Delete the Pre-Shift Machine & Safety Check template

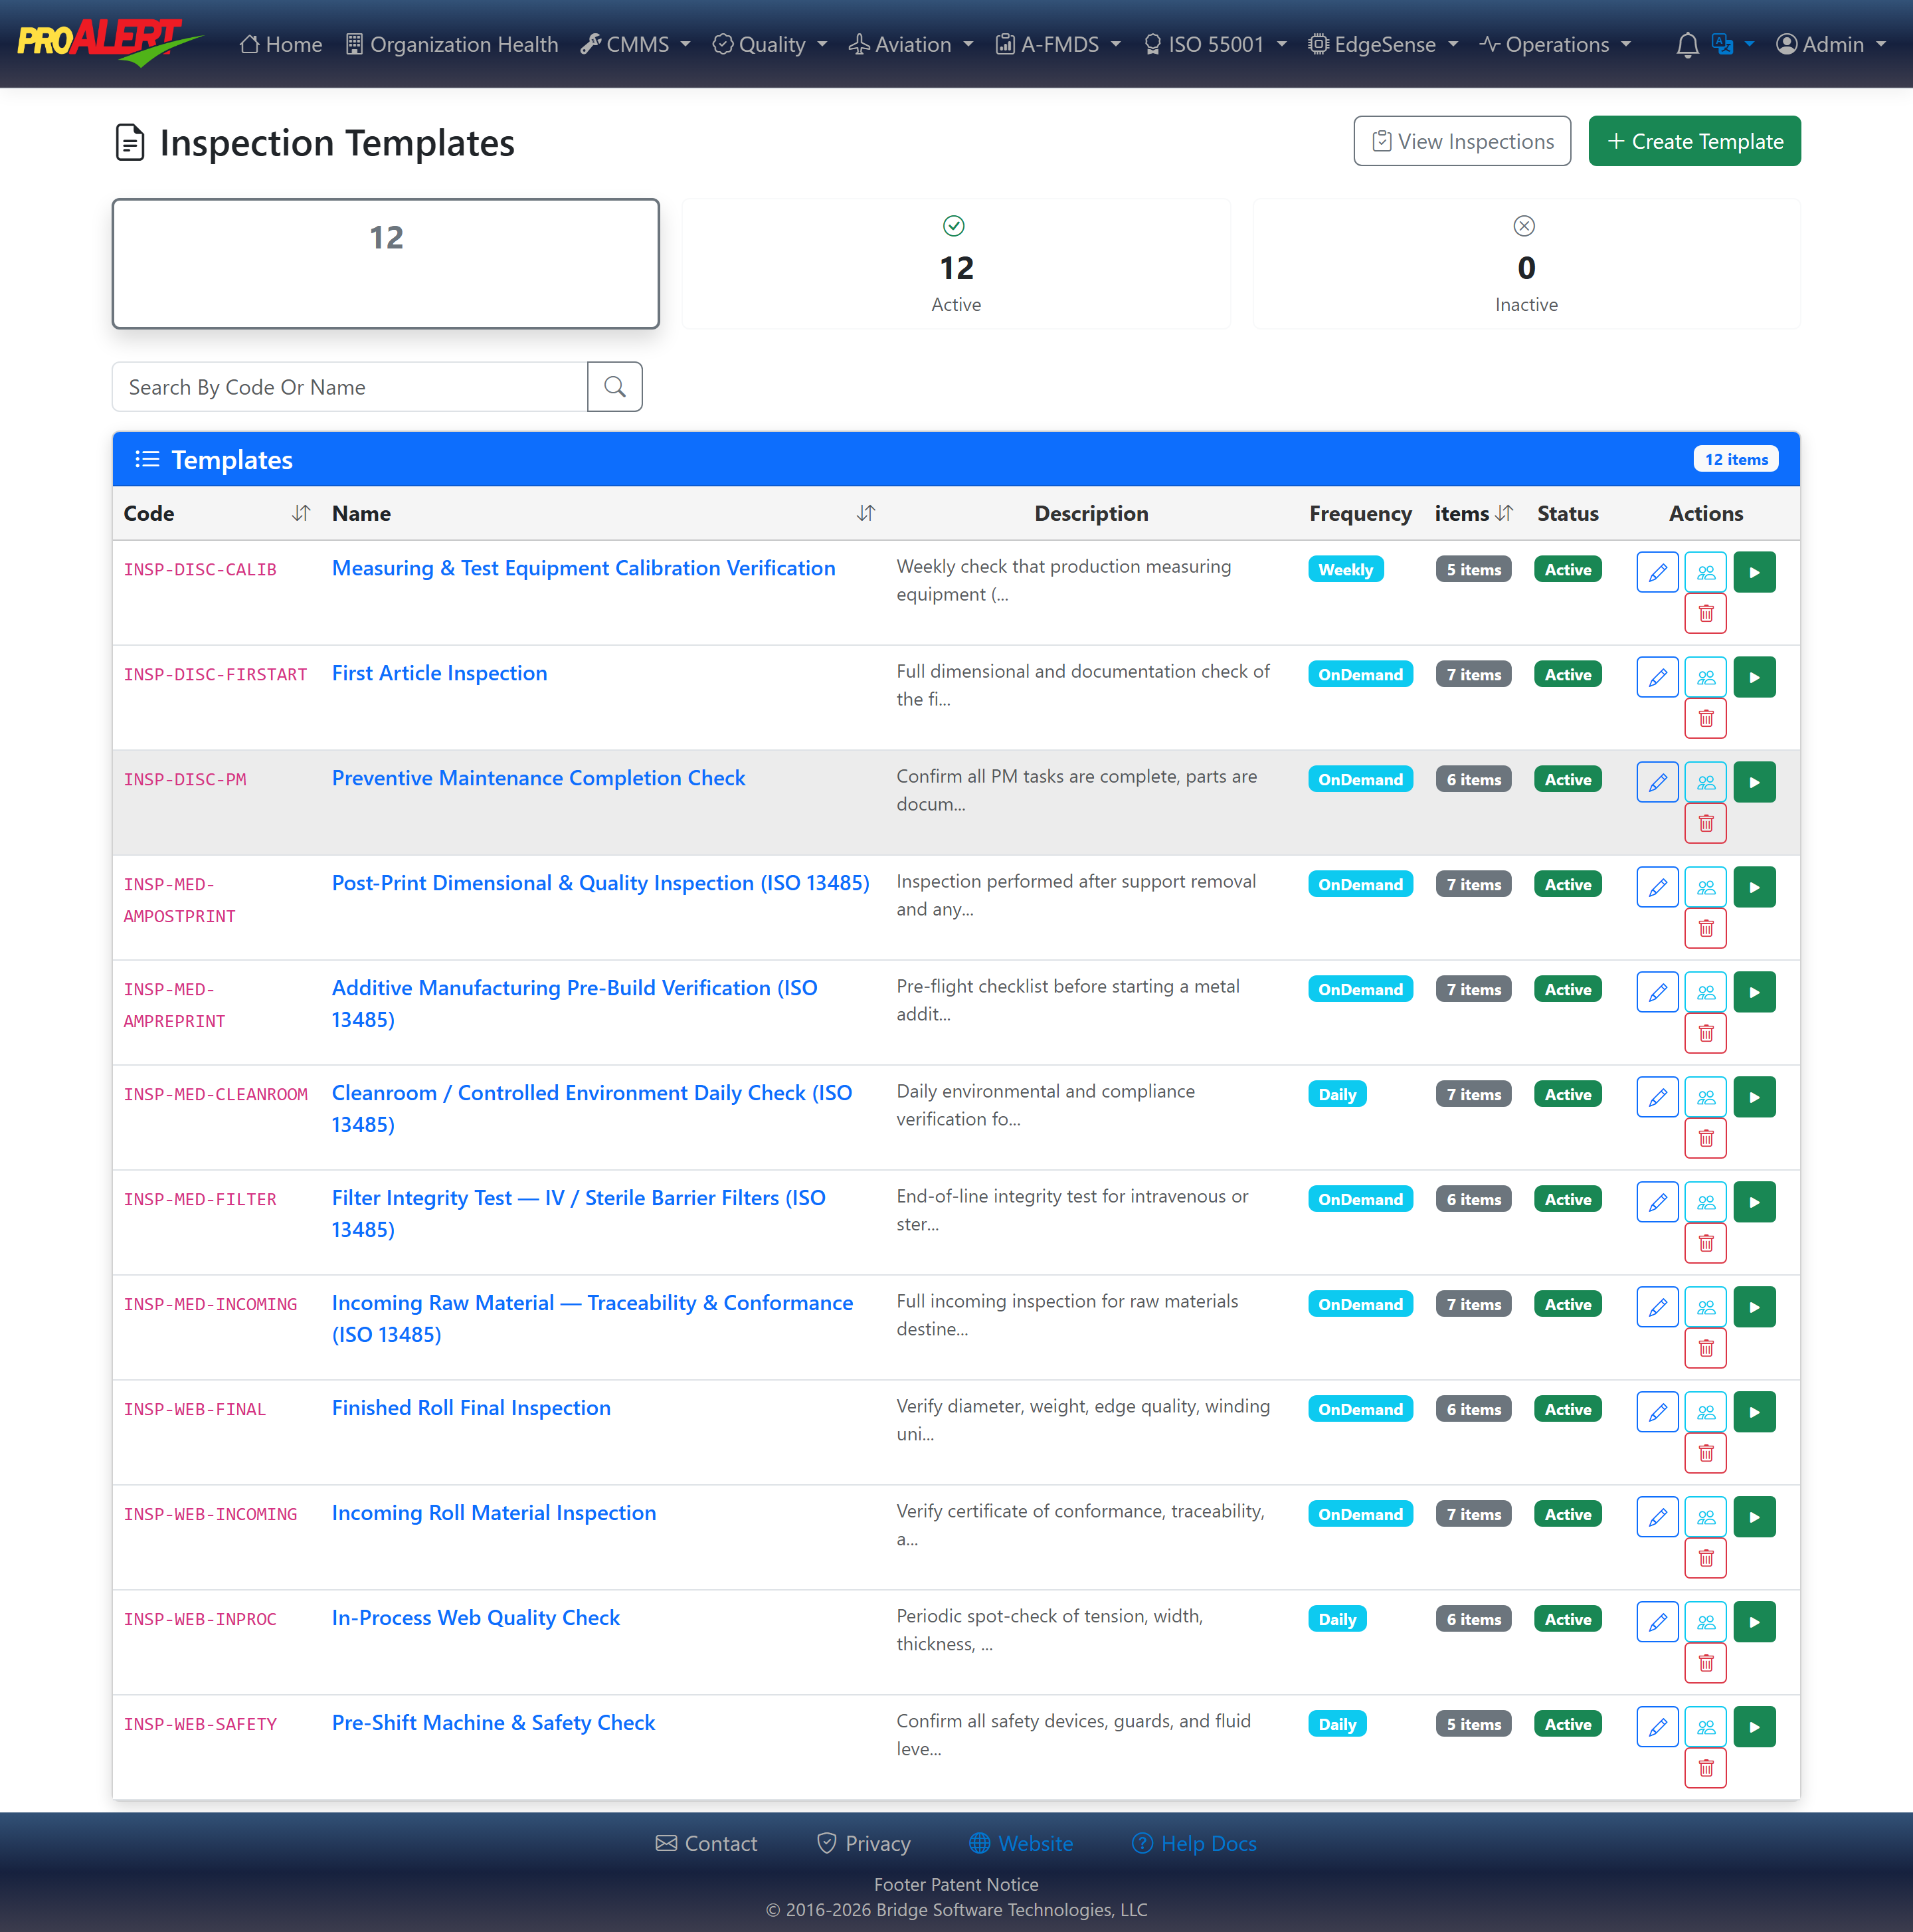(1705, 1768)
